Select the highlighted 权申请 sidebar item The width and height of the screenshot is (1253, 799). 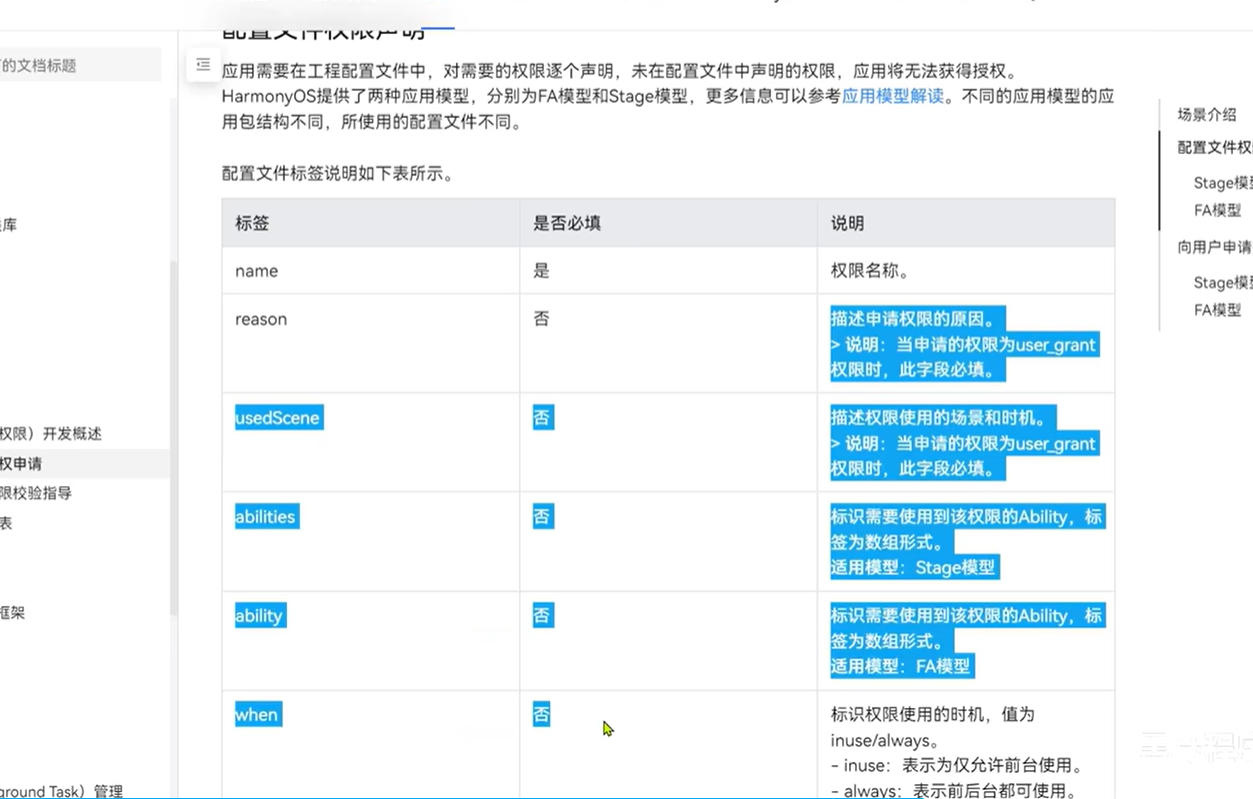[x=22, y=464]
